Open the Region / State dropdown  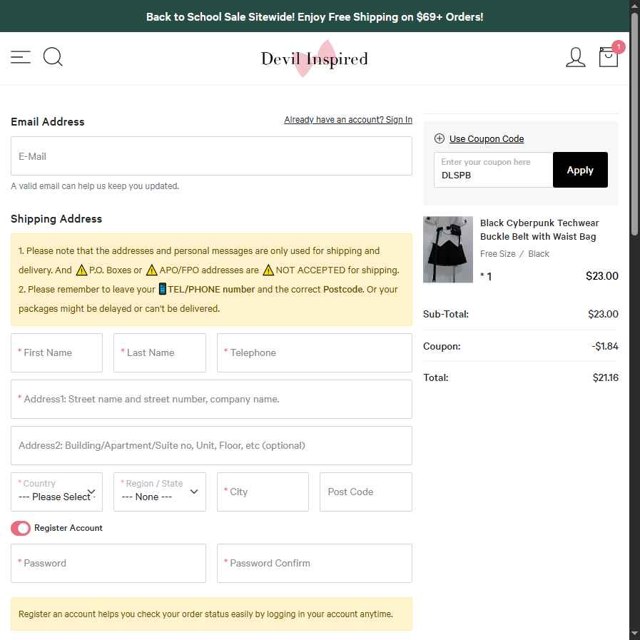tap(160, 492)
